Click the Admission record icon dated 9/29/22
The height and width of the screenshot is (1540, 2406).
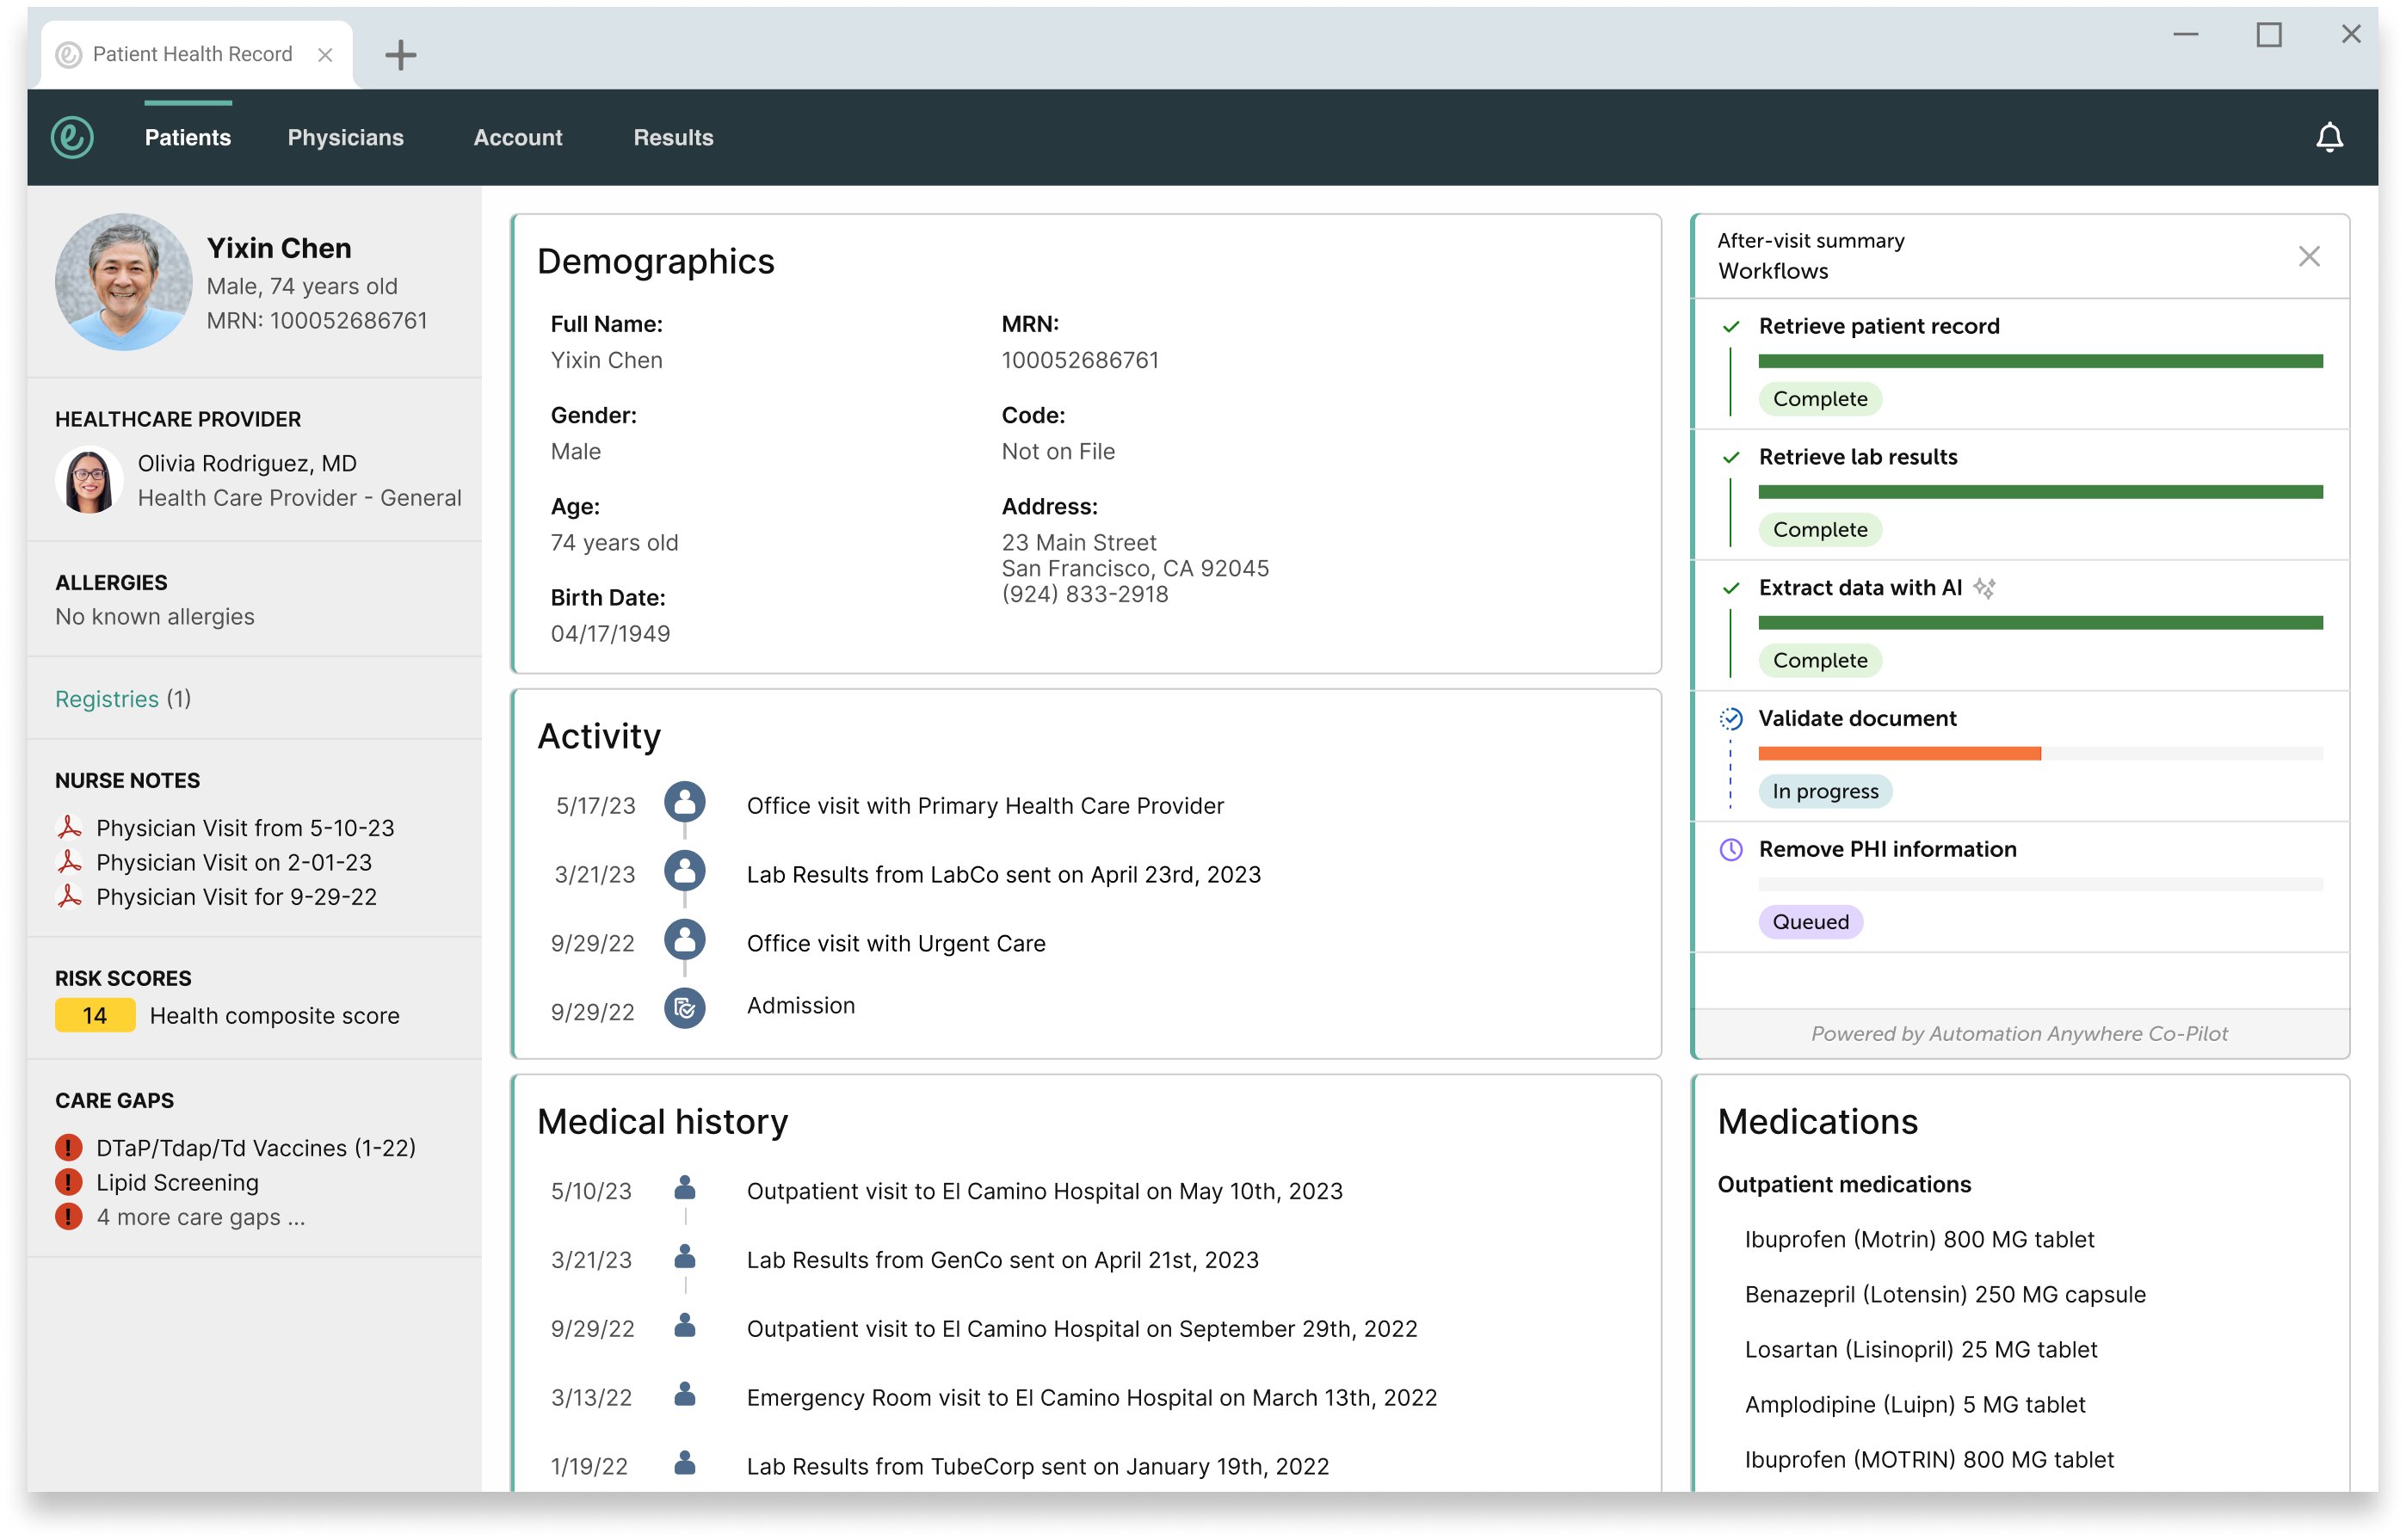coord(685,1008)
